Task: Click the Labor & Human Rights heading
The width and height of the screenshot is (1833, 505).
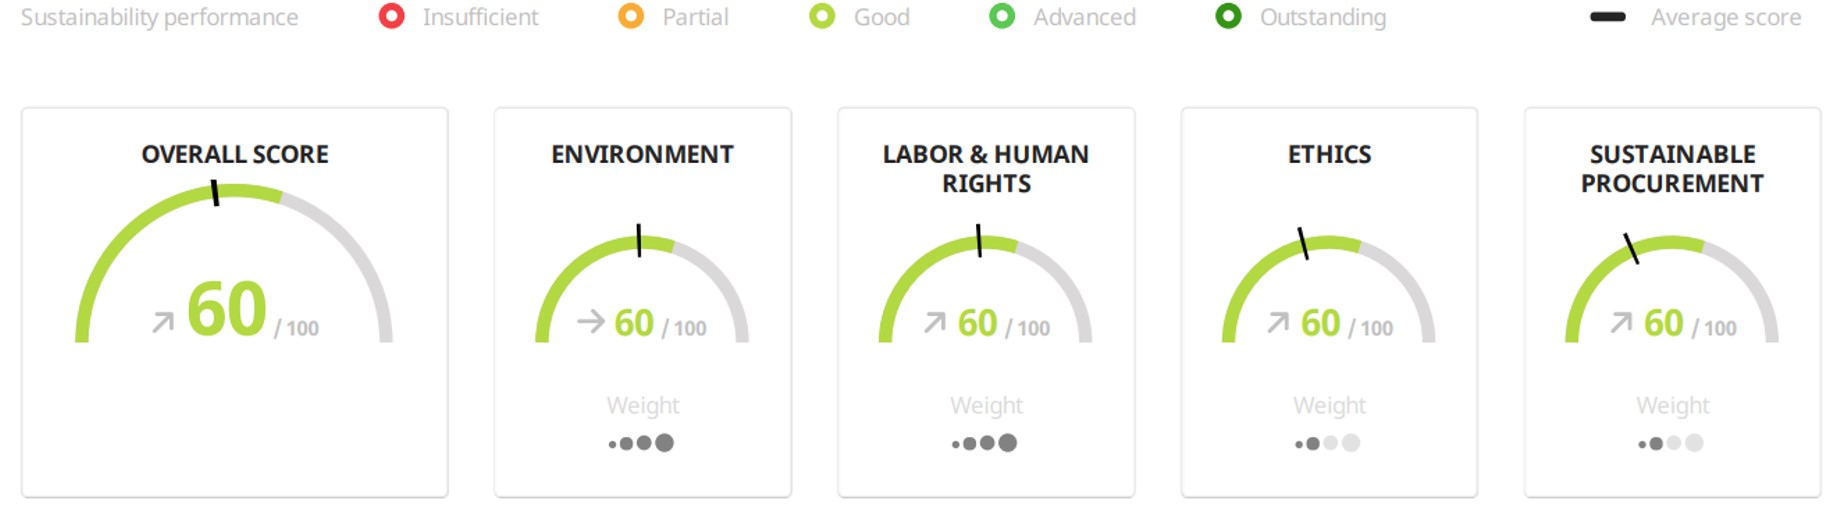Action: tap(986, 169)
